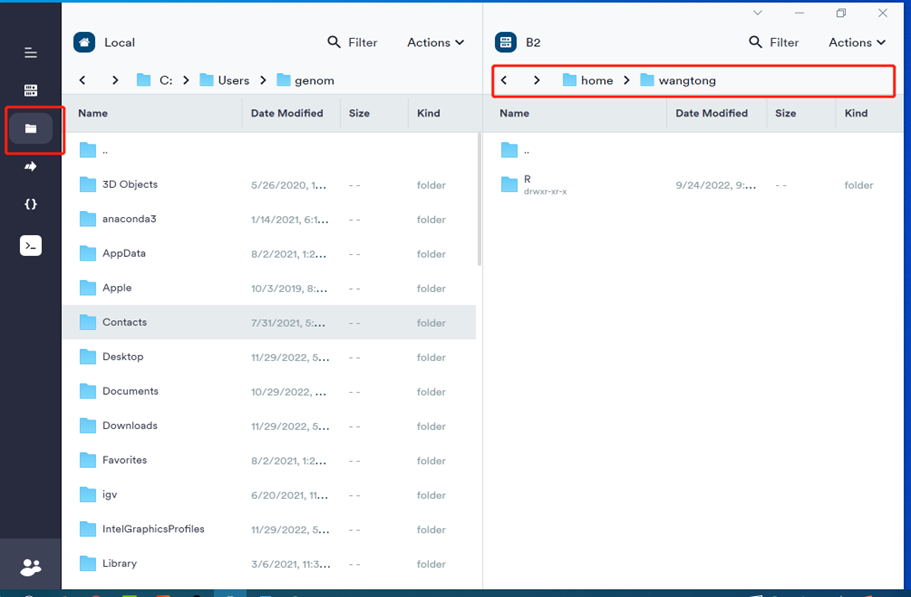Open the team users icon at sidebar bottom
Image resolution: width=911 pixels, height=597 pixels.
31,567
